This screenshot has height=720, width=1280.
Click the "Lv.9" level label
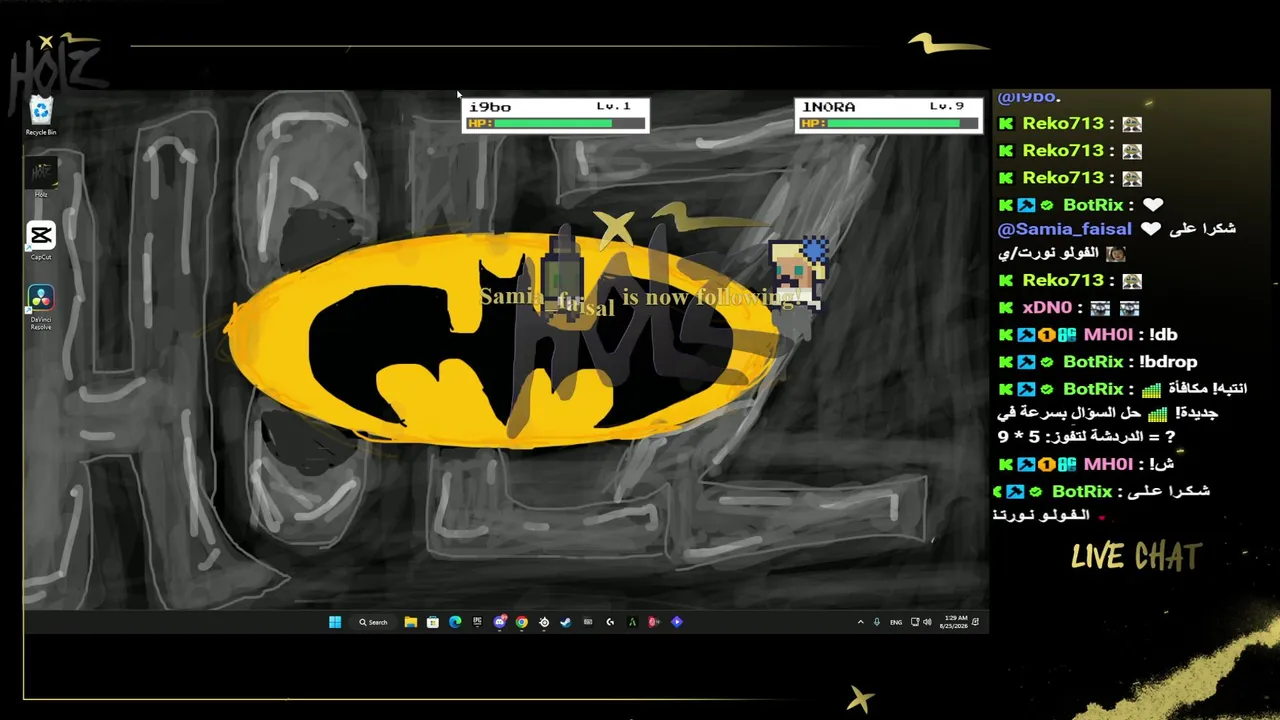(x=946, y=106)
